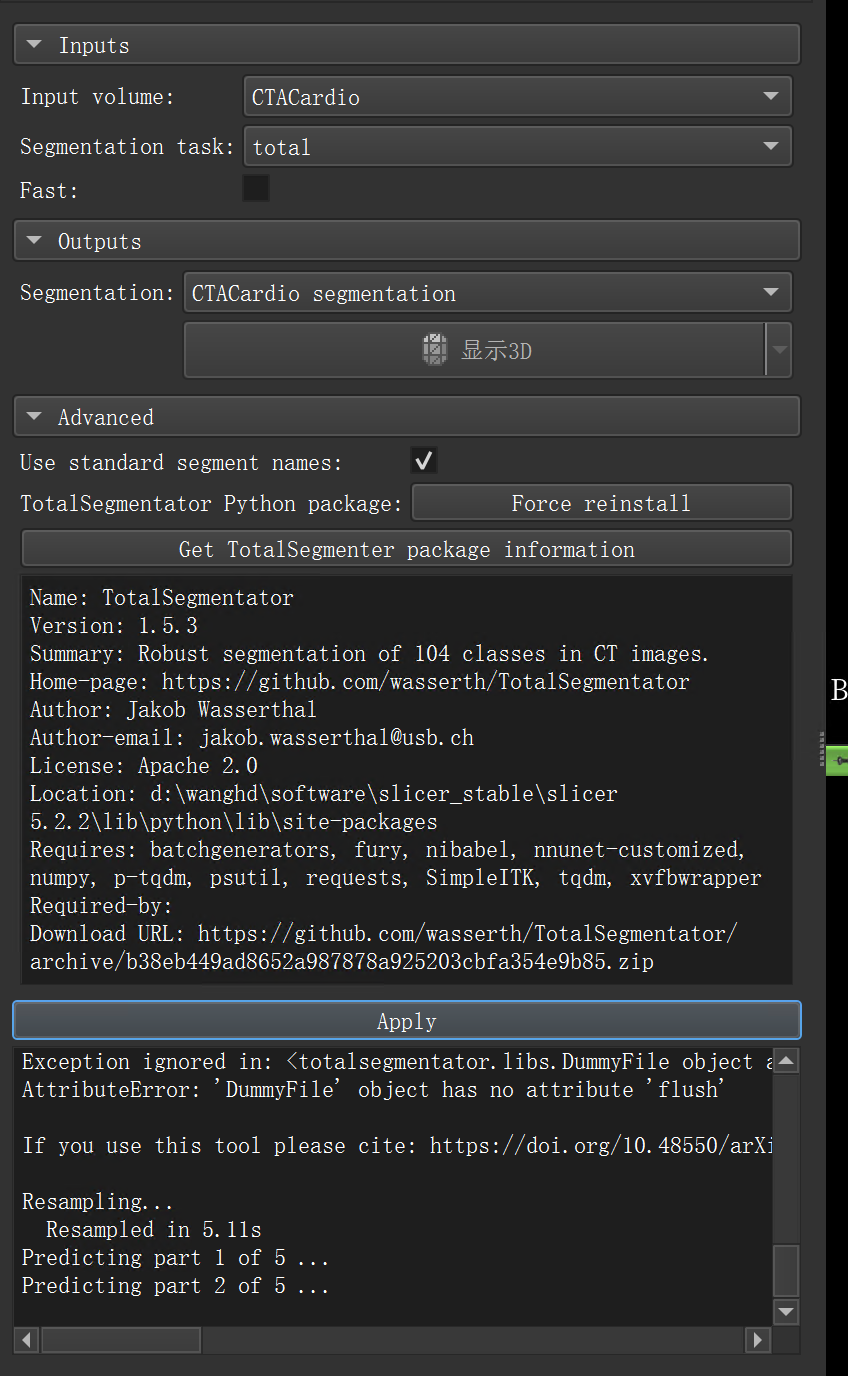Collapse the Outputs section
Viewport: 848px width, 1376px height.
point(33,240)
